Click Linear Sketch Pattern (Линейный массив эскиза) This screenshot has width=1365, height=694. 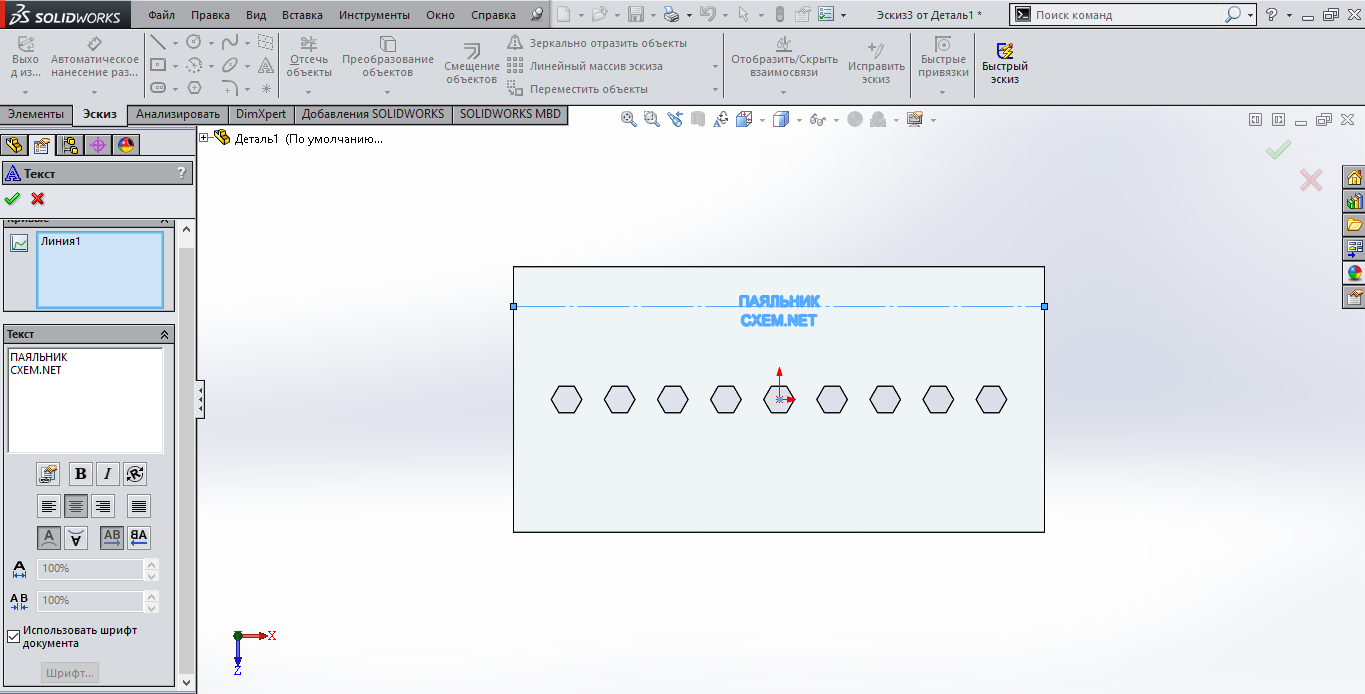click(x=585, y=66)
